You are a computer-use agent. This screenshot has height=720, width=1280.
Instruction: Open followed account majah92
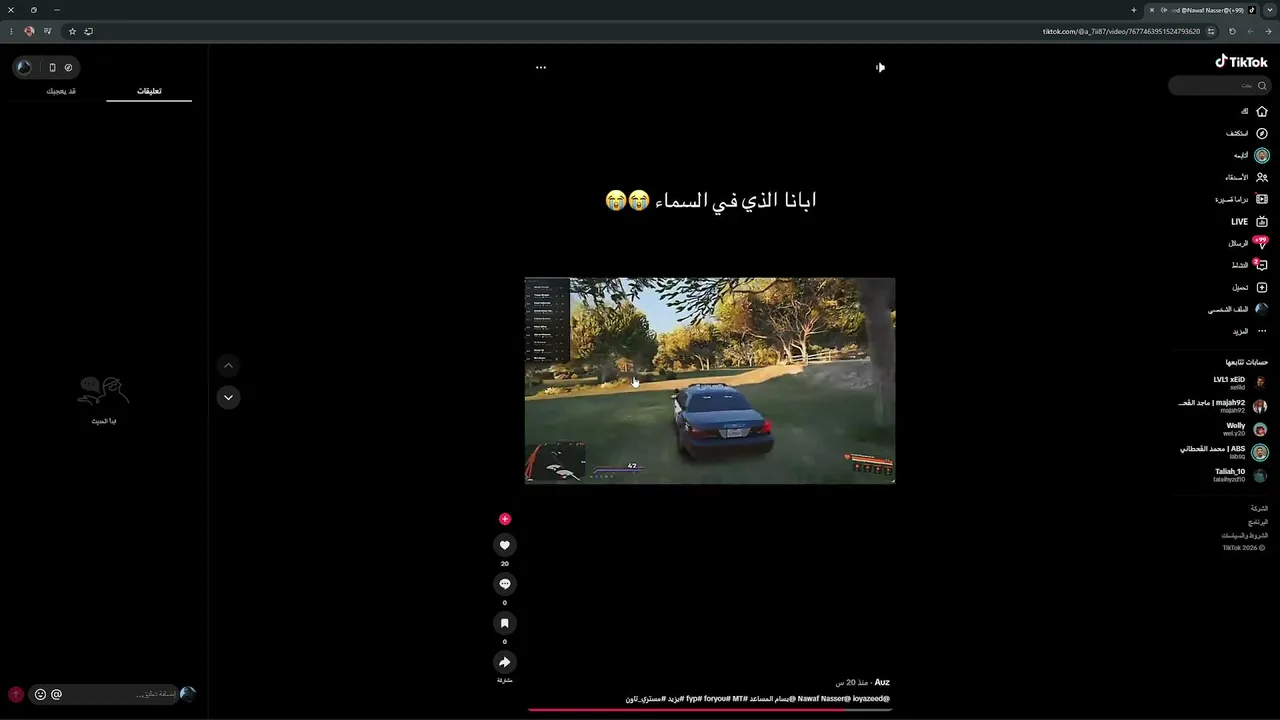click(x=1224, y=406)
